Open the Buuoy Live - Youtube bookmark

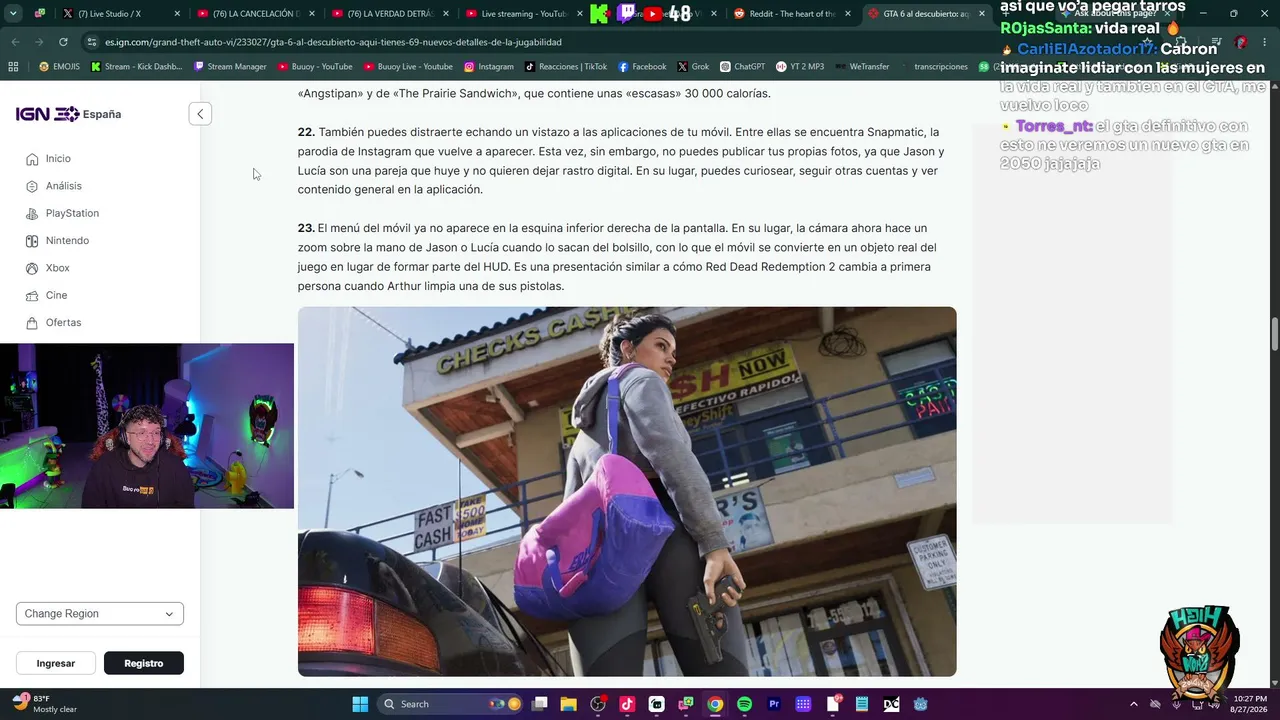coord(408,67)
